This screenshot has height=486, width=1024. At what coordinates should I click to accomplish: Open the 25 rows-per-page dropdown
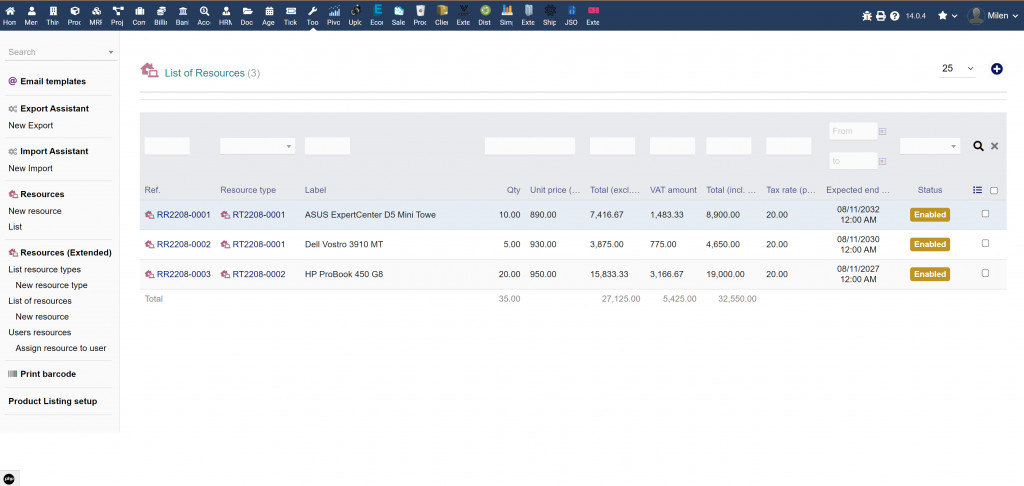[x=957, y=69]
